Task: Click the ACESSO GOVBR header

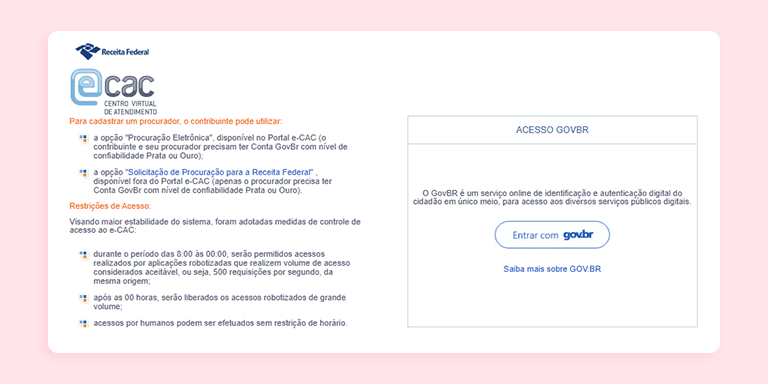Action: pos(552,130)
